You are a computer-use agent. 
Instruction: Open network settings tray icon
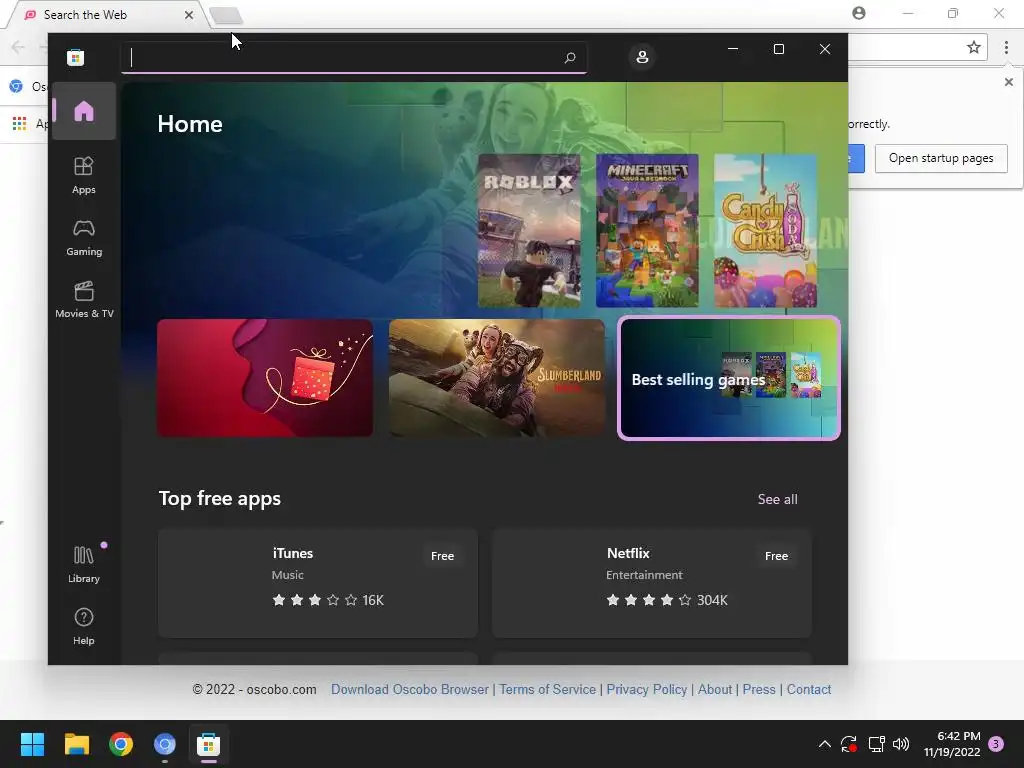(876, 744)
